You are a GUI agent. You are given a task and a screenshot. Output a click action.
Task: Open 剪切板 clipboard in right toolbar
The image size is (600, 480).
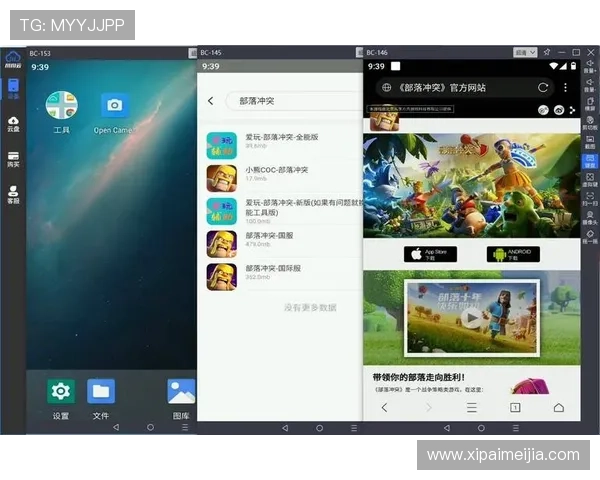pos(590,123)
